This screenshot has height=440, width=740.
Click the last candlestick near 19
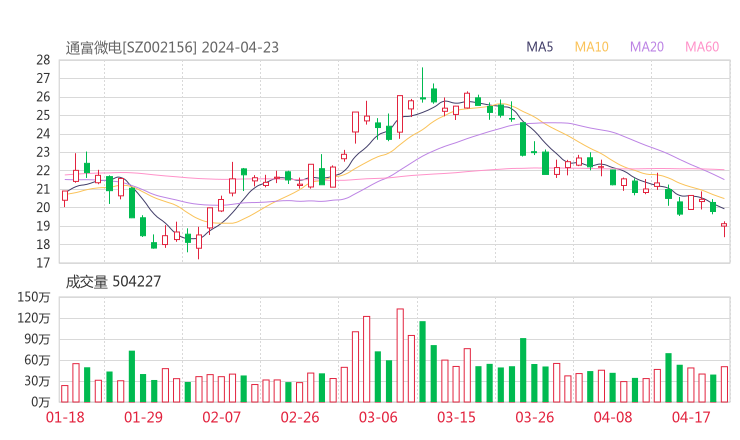click(x=724, y=228)
